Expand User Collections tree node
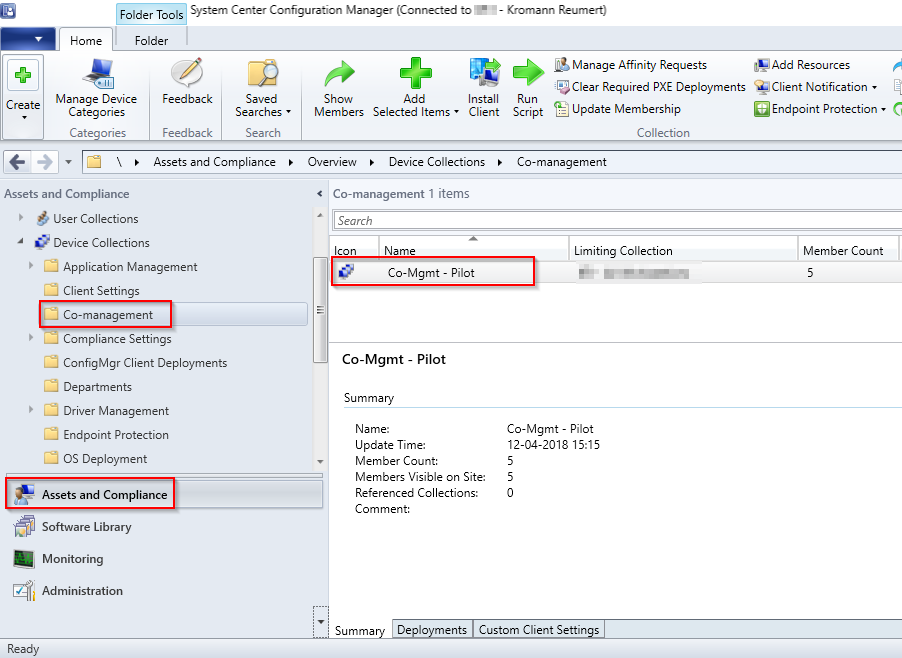902x658 pixels. pyautogui.click(x=21, y=218)
